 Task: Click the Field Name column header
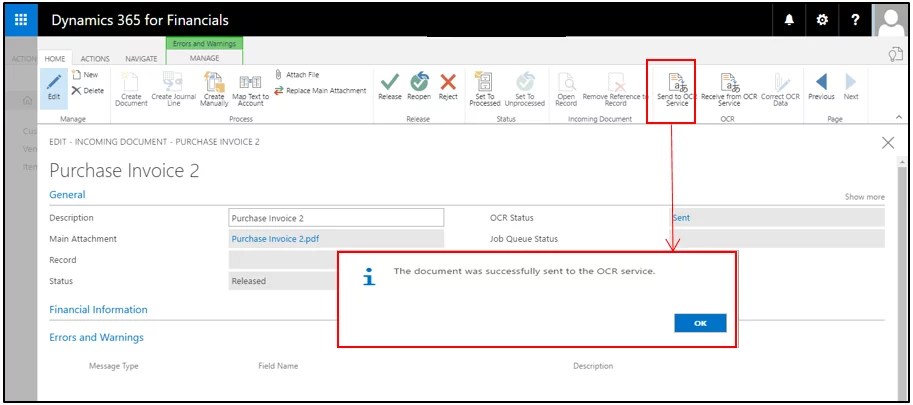pos(278,366)
